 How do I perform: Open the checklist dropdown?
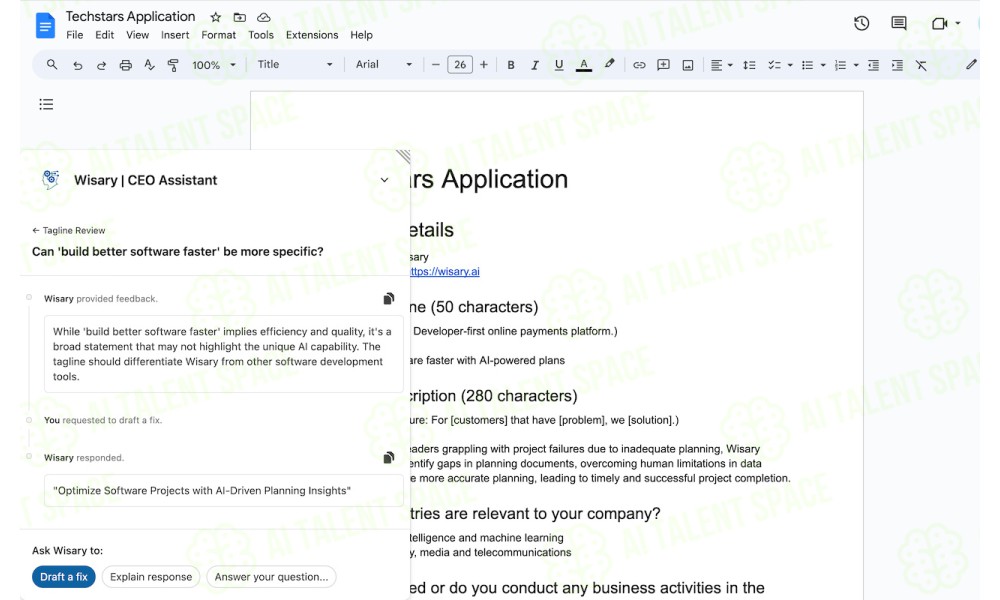pos(779,65)
